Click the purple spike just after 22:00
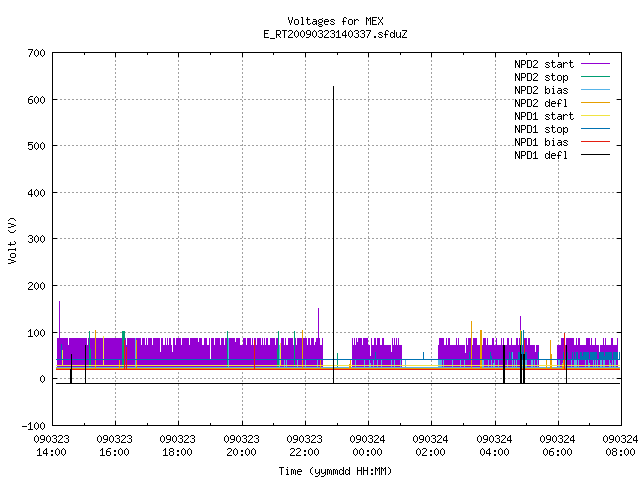 pyautogui.click(x=319, y=323)
